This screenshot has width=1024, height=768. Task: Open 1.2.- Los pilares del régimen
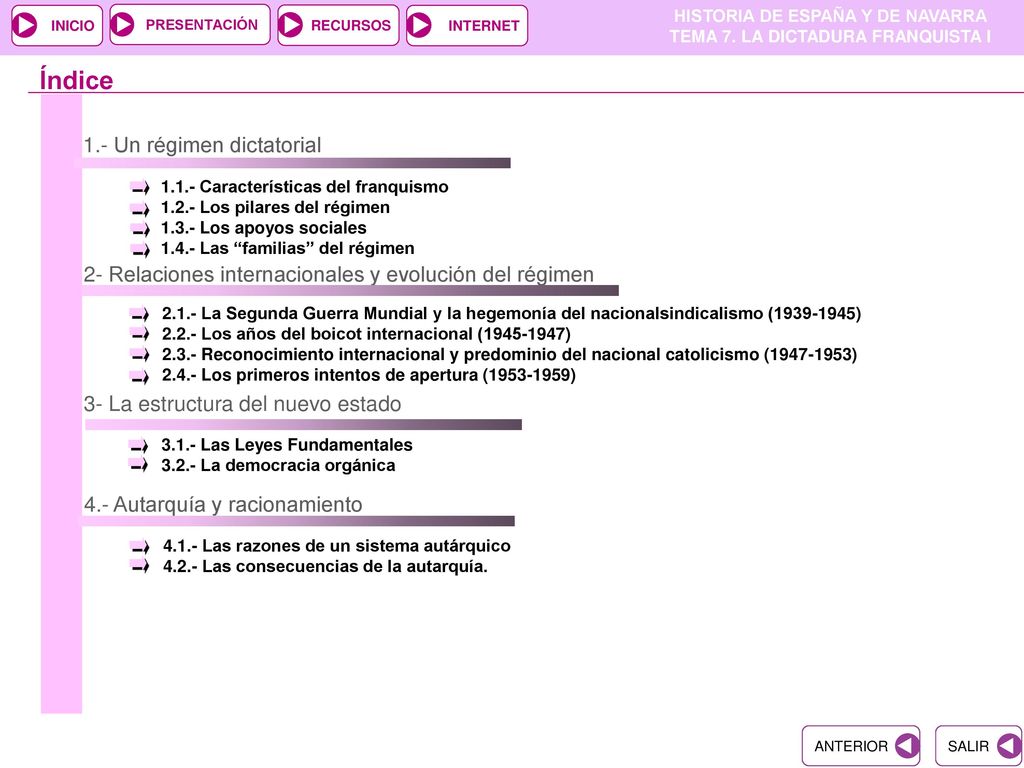[x=275, y=208]
